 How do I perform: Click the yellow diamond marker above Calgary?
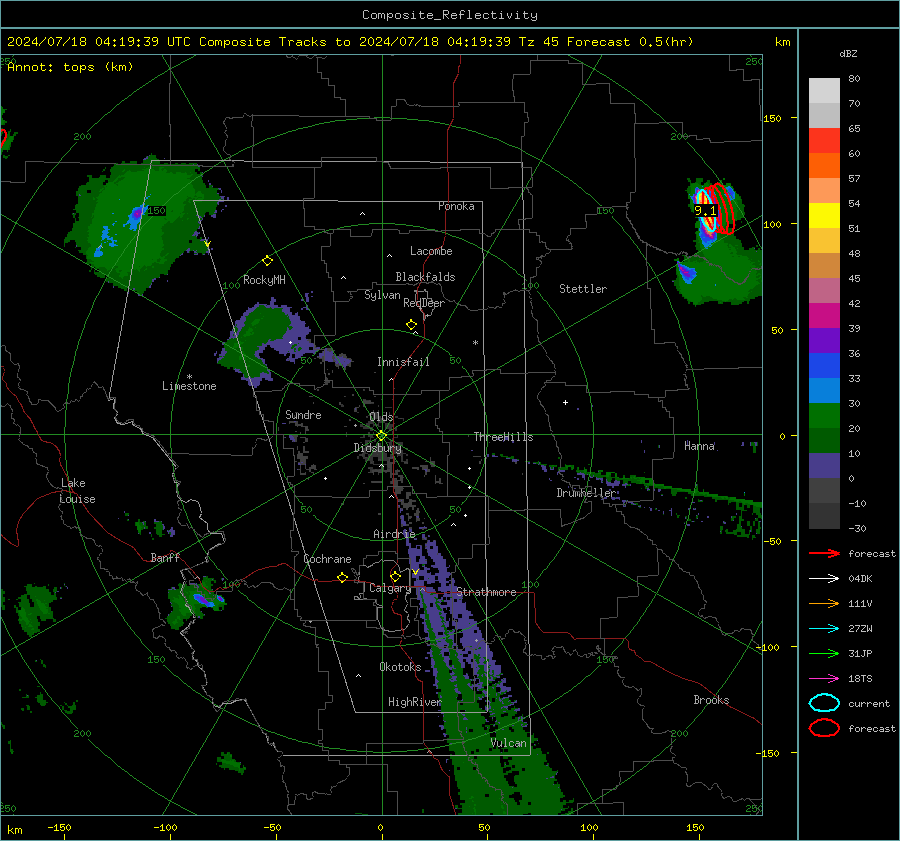[395, 576]
